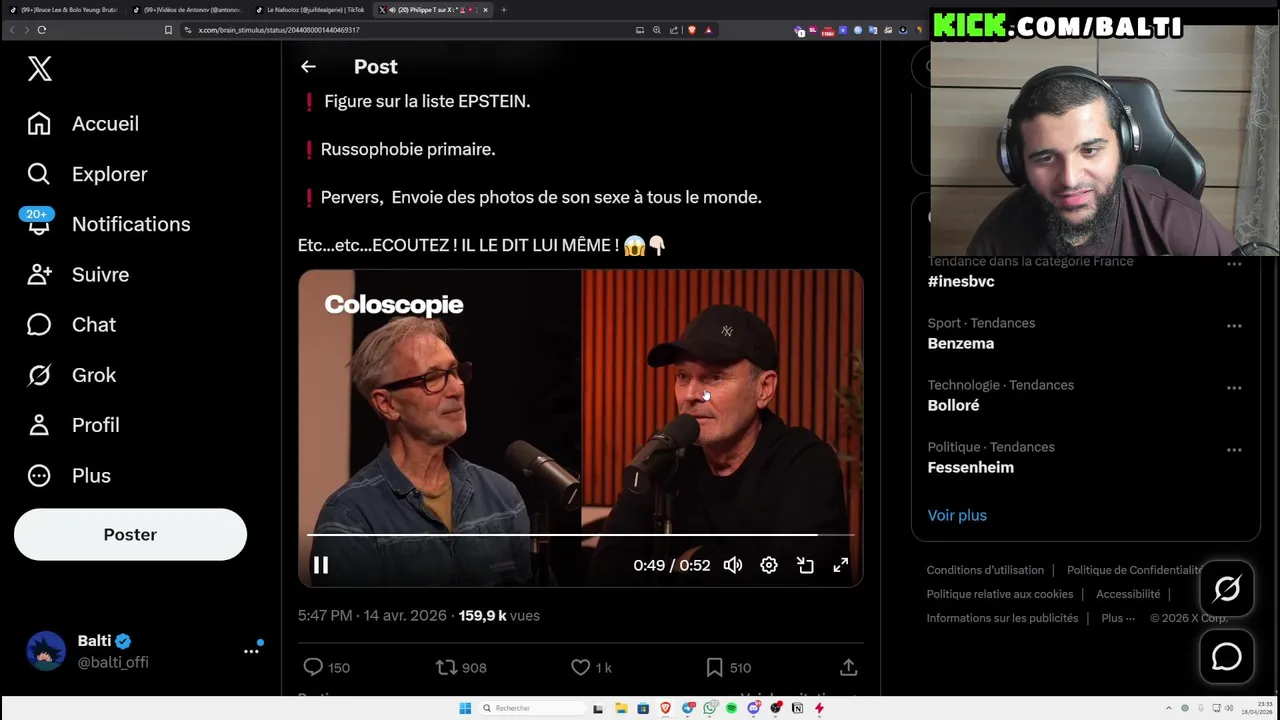The height and width of the screenshot is (720, 1280).
Task: Expand the footer Plus menu
Action: (1118, 618)
